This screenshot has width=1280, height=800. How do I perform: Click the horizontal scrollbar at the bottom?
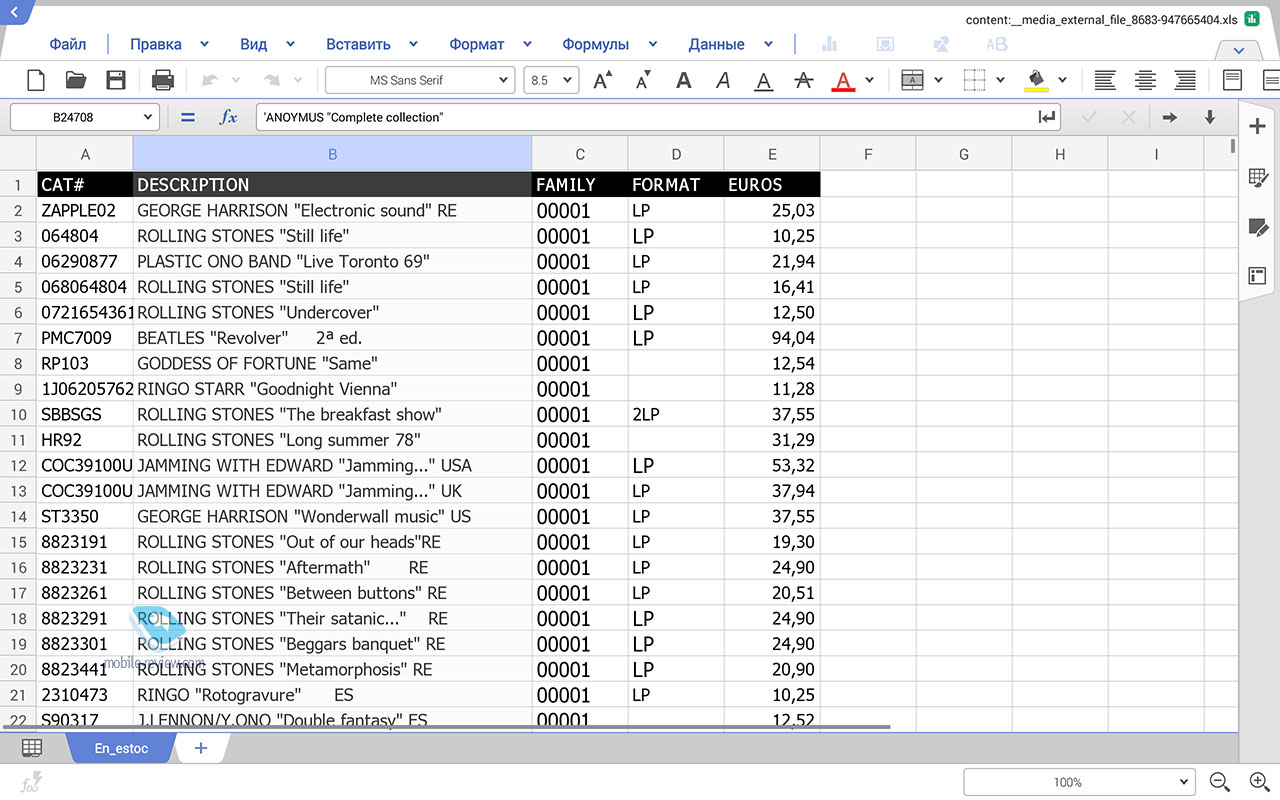click(x=445, y=727)
